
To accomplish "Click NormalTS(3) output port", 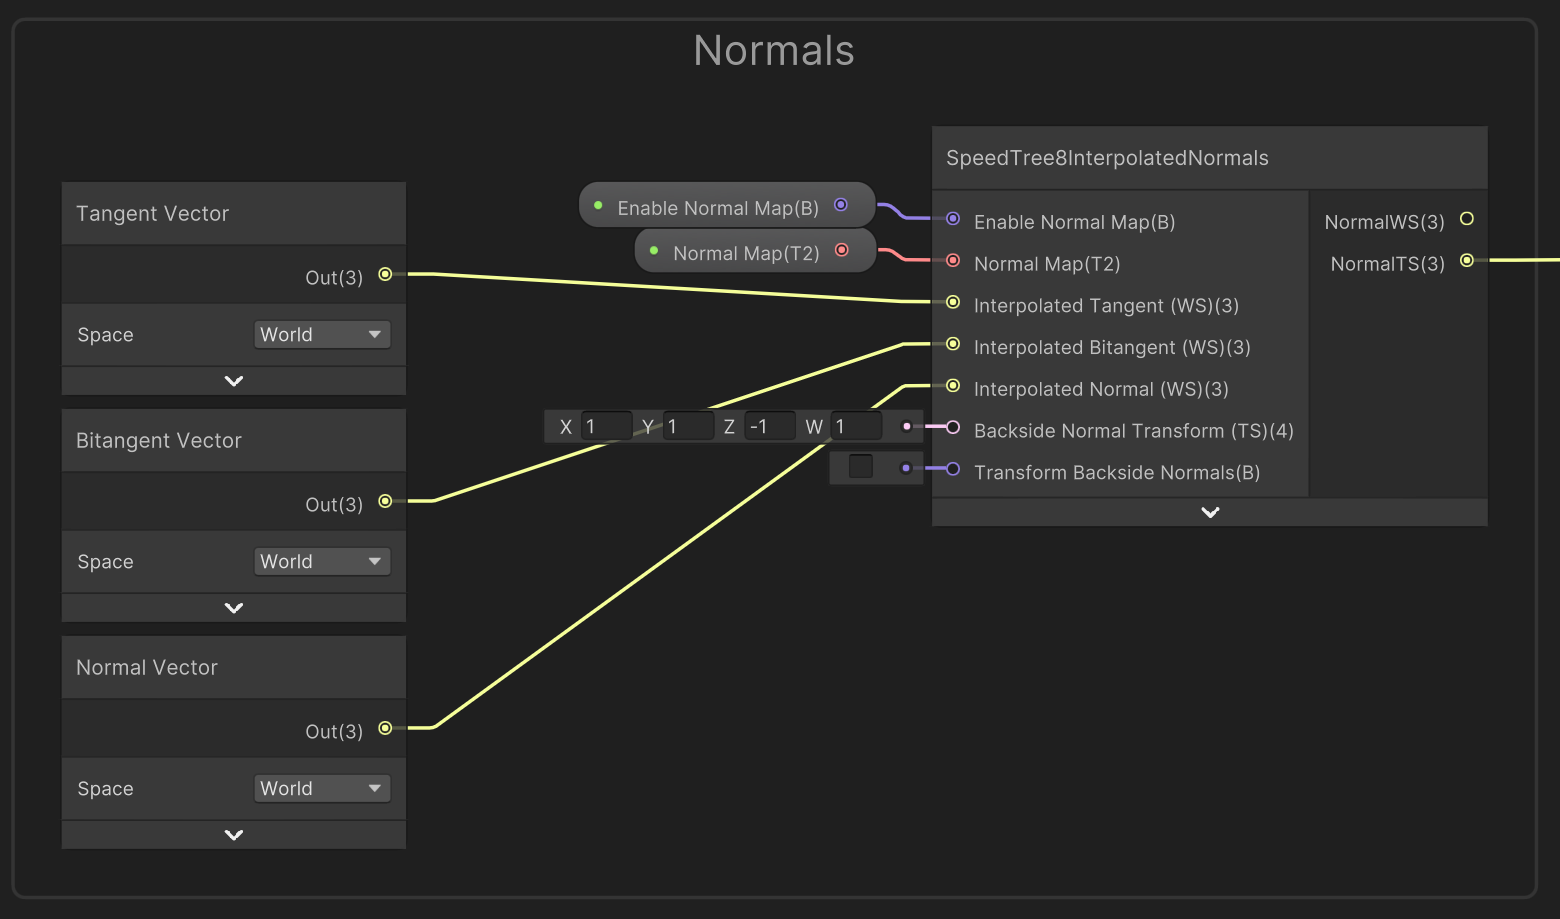I will tap(1467, 260).
